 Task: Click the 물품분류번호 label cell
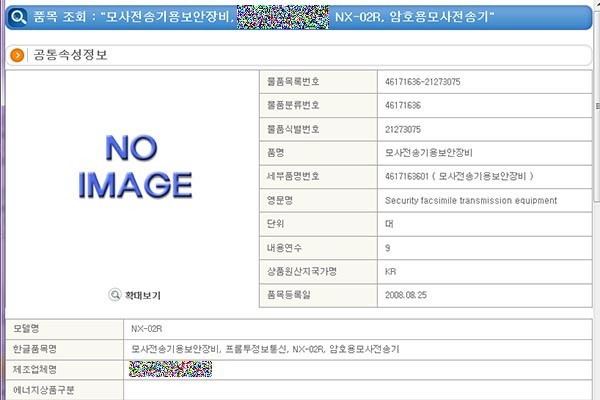coord(318,105)
